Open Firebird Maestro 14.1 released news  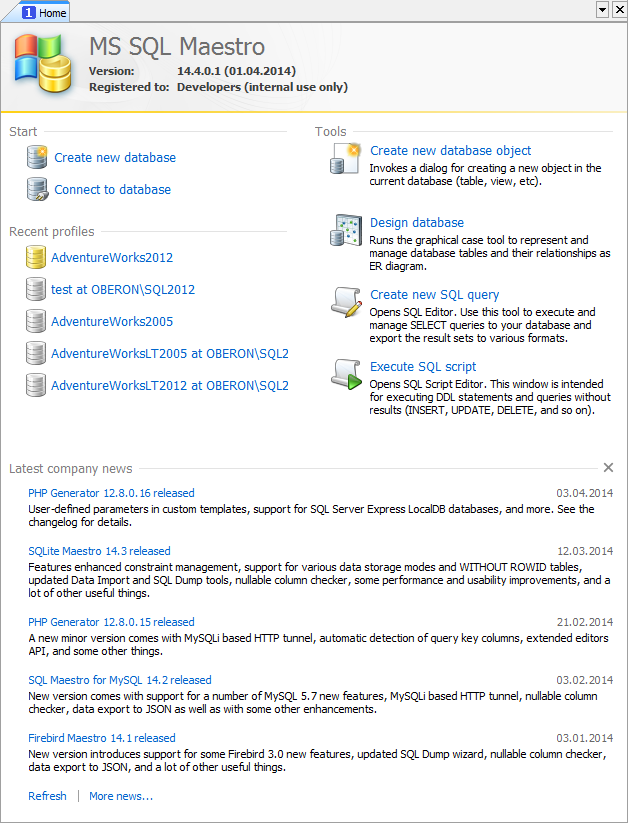101,738
